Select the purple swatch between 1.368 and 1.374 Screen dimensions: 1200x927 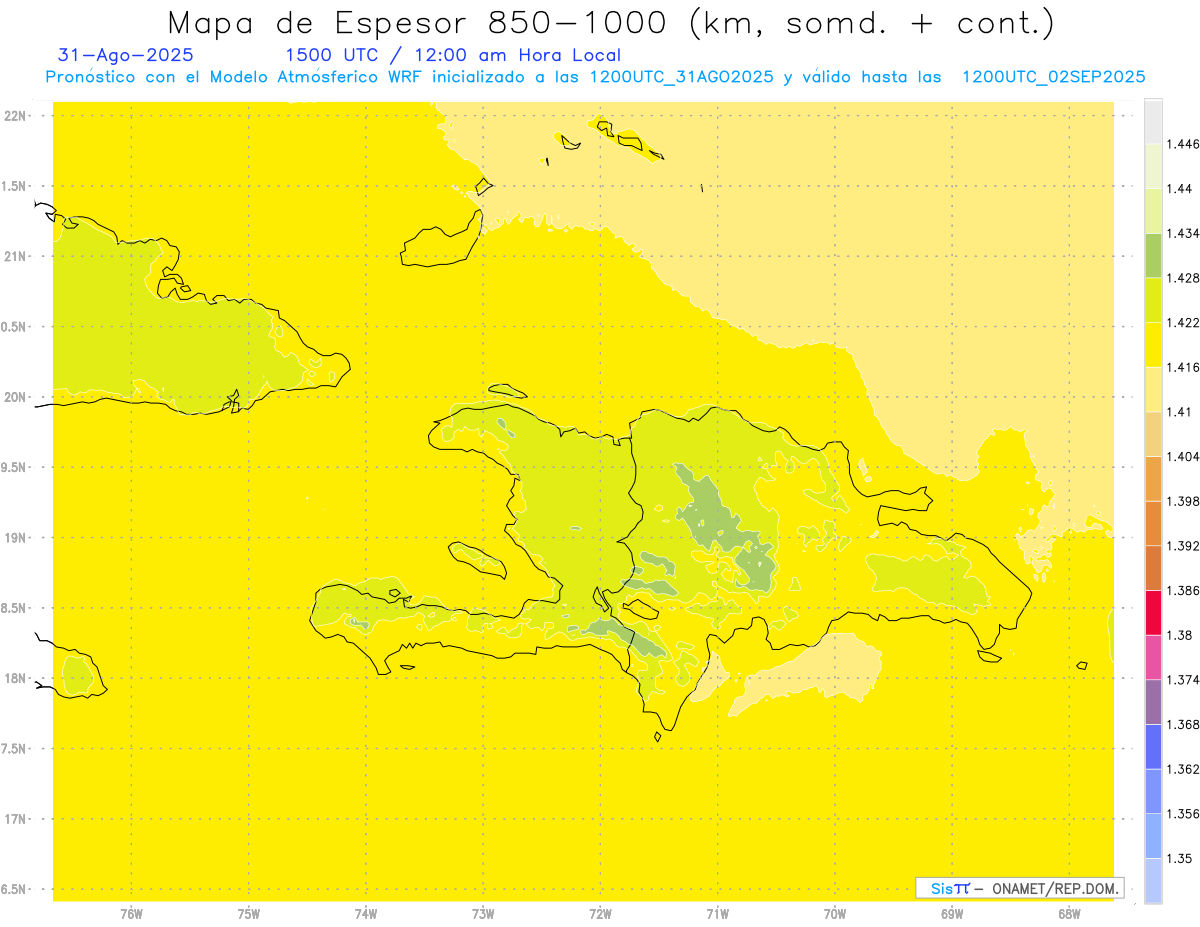(x=1153, y=701)
